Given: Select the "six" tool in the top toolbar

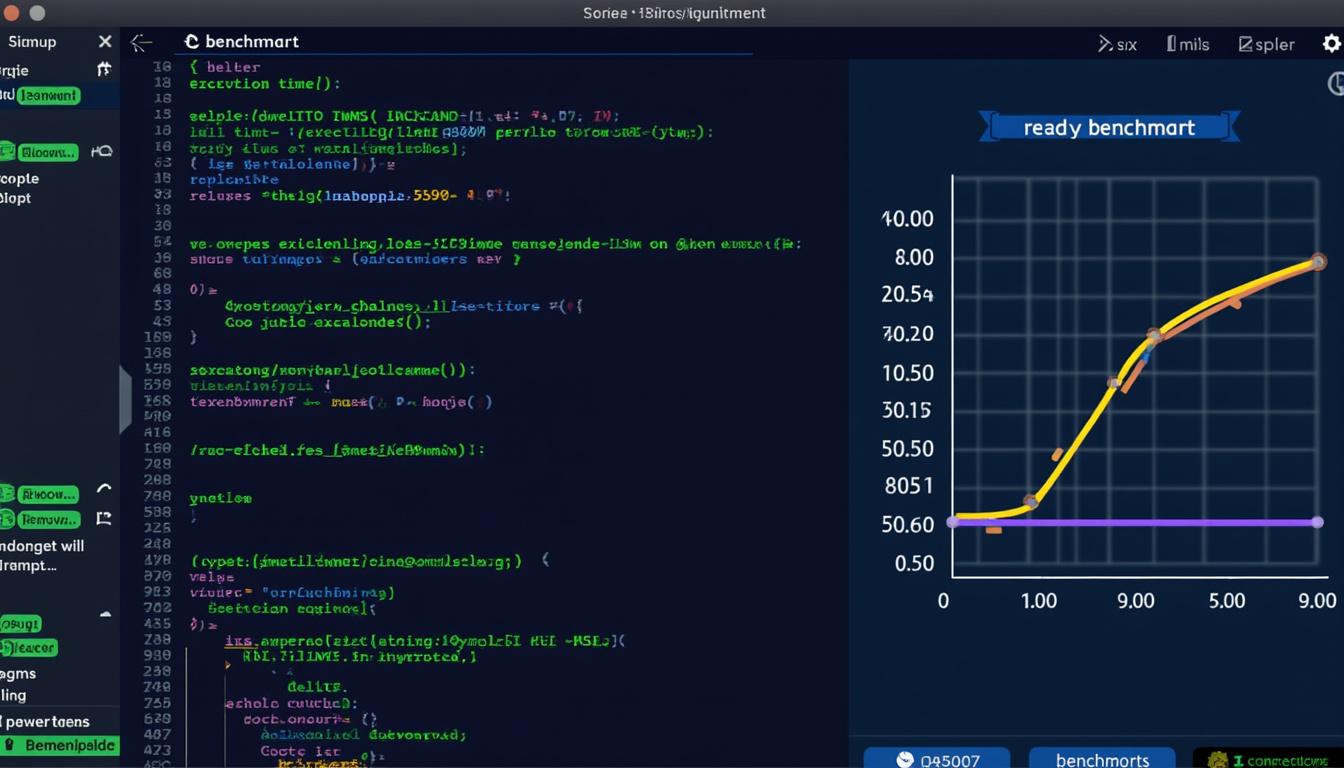Looking at the screenshot, I should coord(1116,44).
